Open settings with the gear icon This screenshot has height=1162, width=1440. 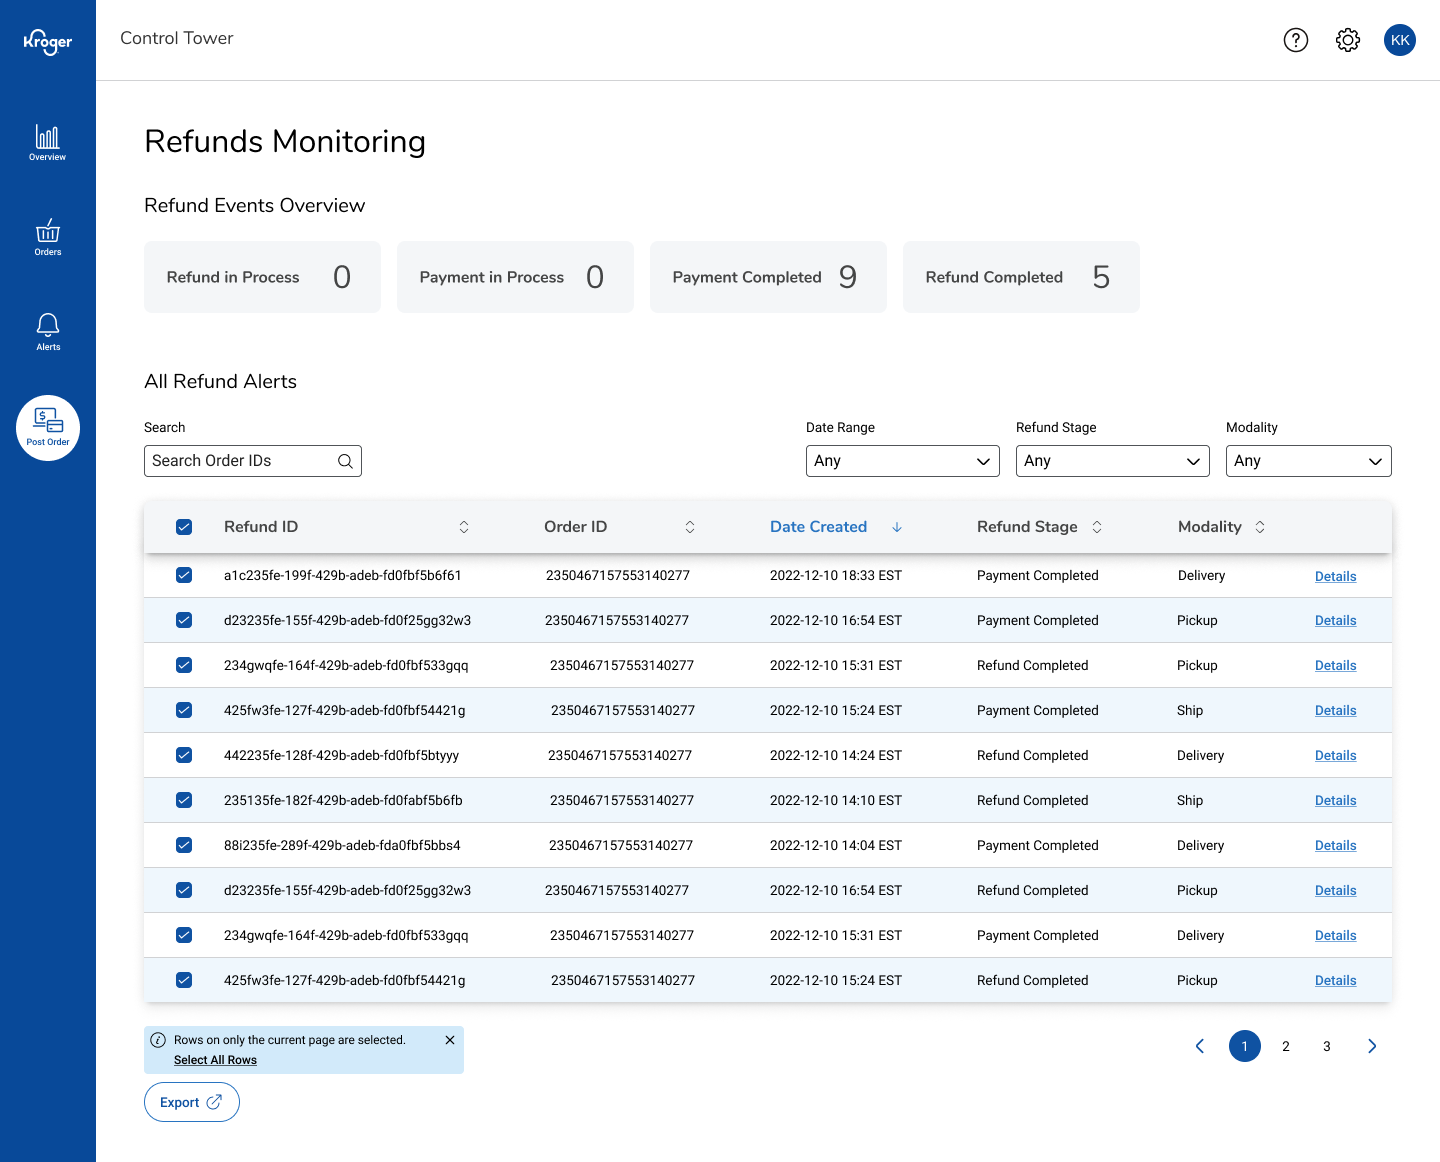[x=1347, y=40]
